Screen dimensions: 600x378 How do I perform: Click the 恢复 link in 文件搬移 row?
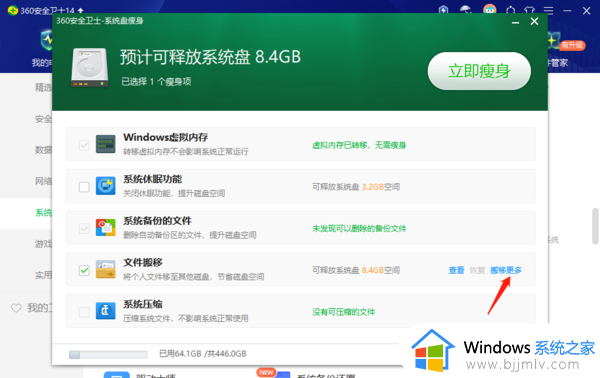tap(477, 270)
